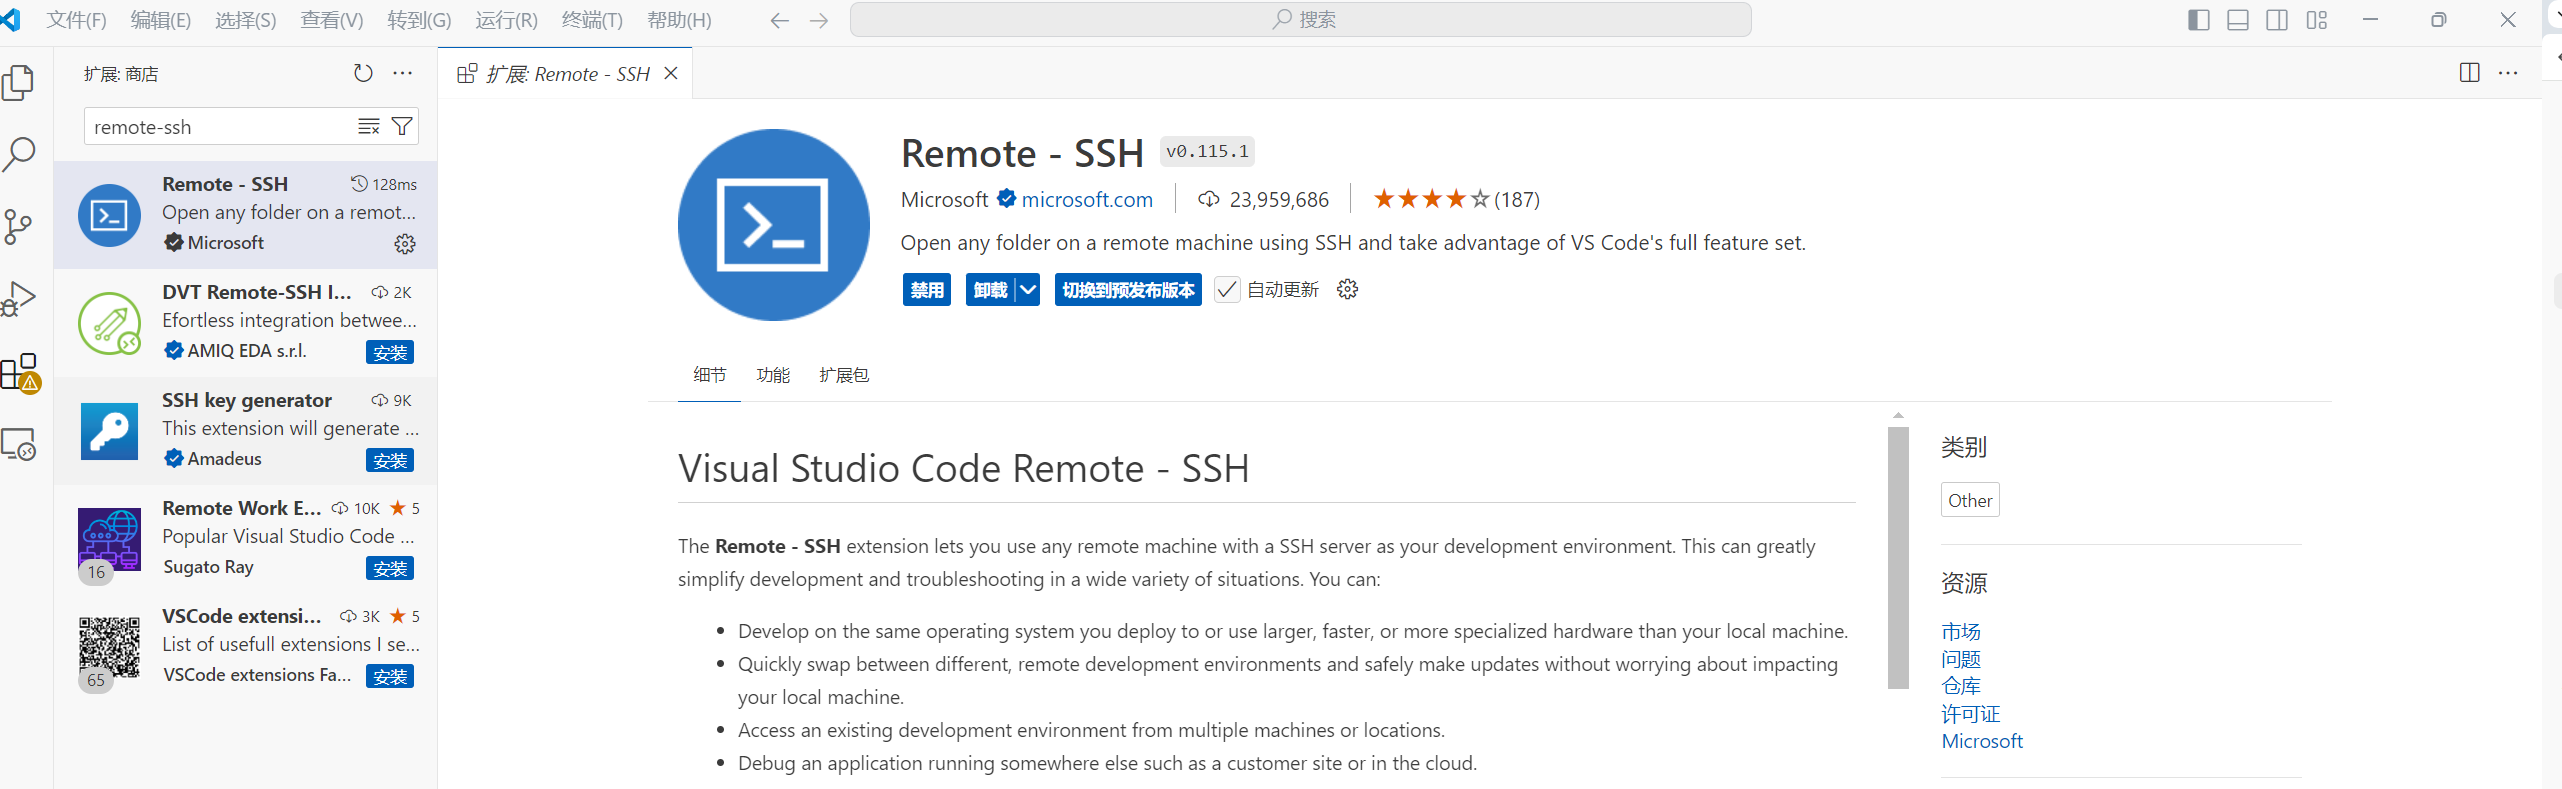Select DVT Remote-SSH in the list
The image size is (2562, 789).
point(246,323)
